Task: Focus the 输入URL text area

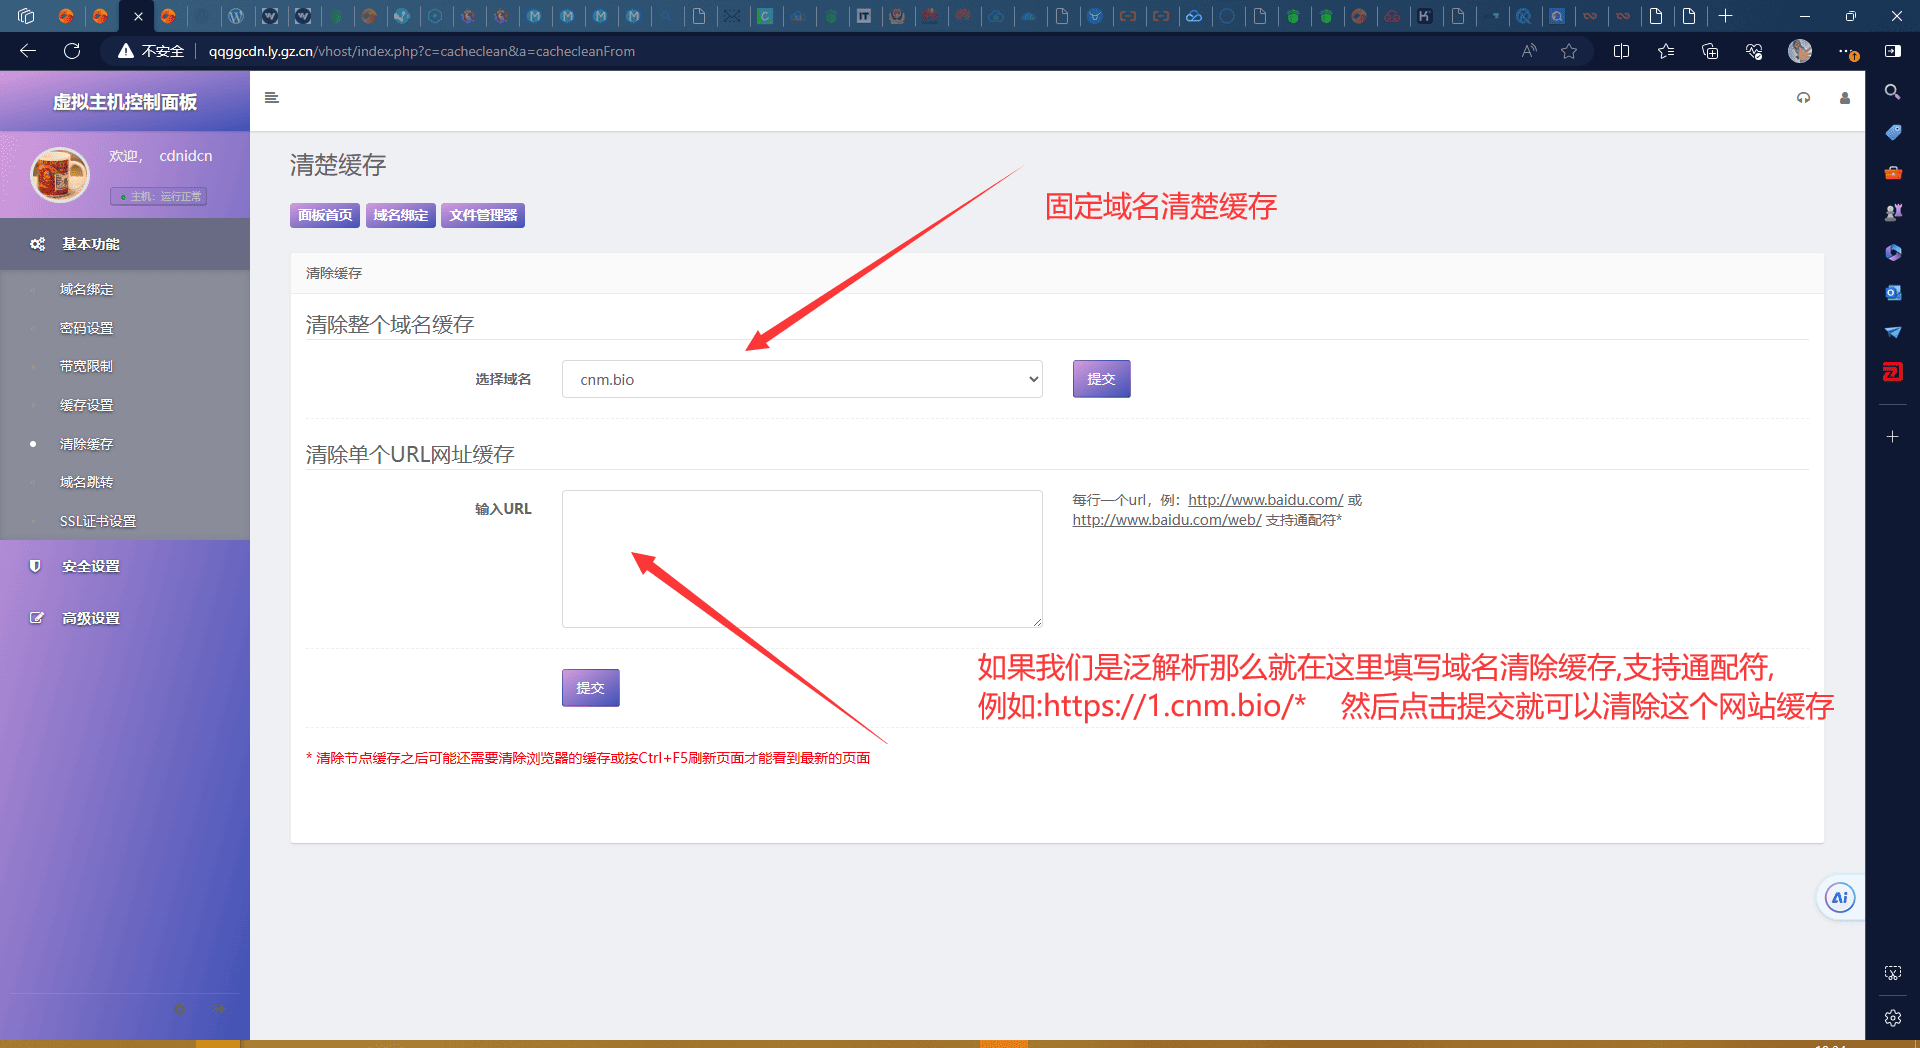Action: 802,559
